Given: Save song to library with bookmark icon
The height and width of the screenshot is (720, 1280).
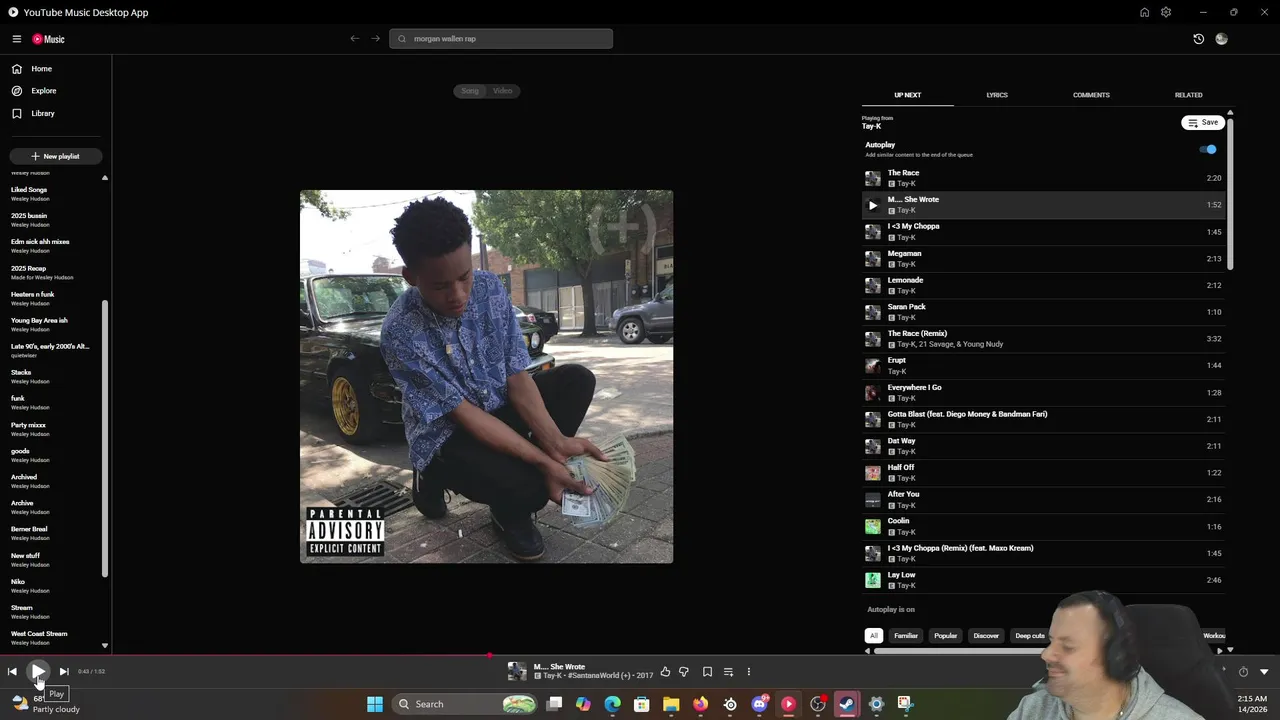Looking at the screenshot, I should pyautogui.click(x=707, y=672).
